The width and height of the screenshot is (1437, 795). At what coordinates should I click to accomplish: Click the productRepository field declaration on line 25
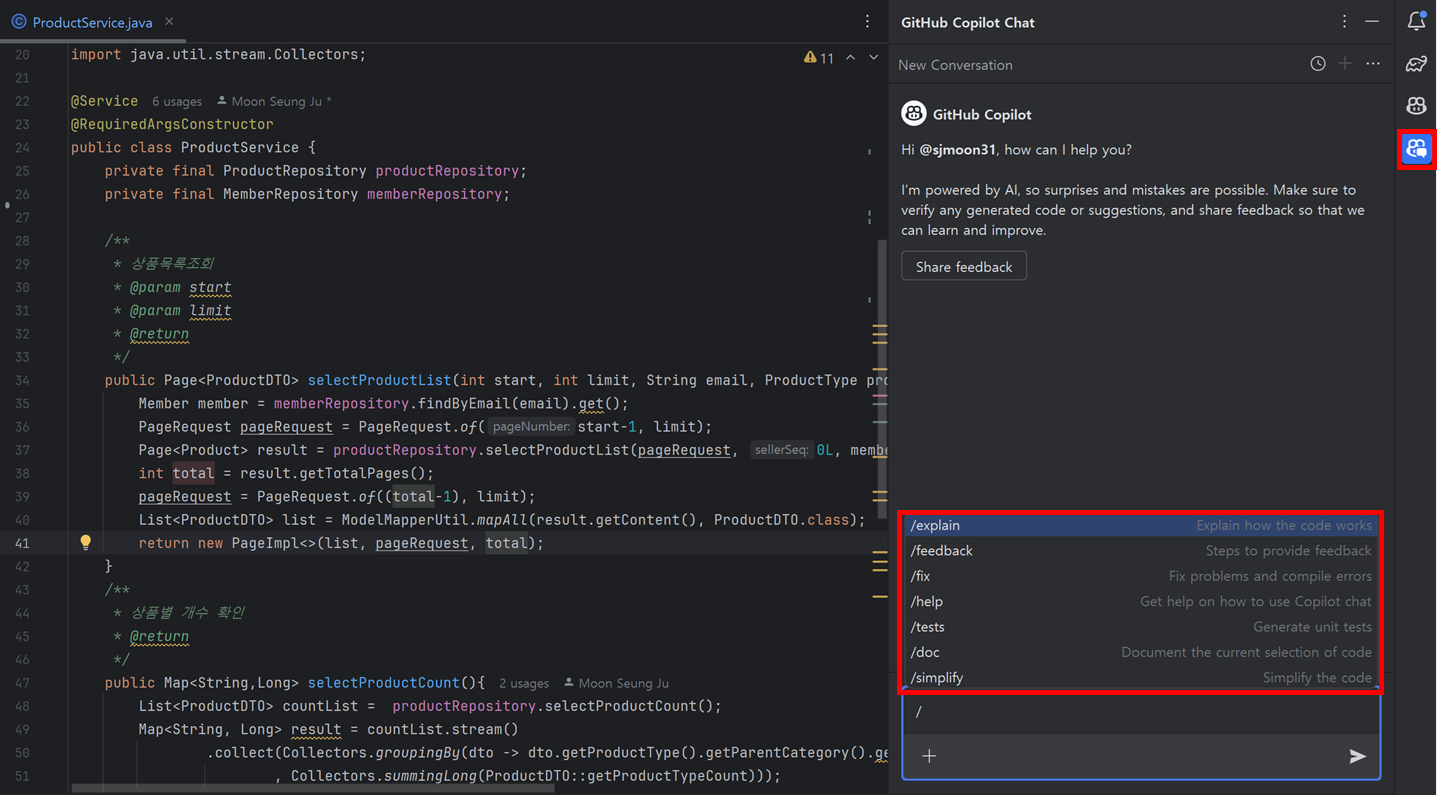[447, 171]
